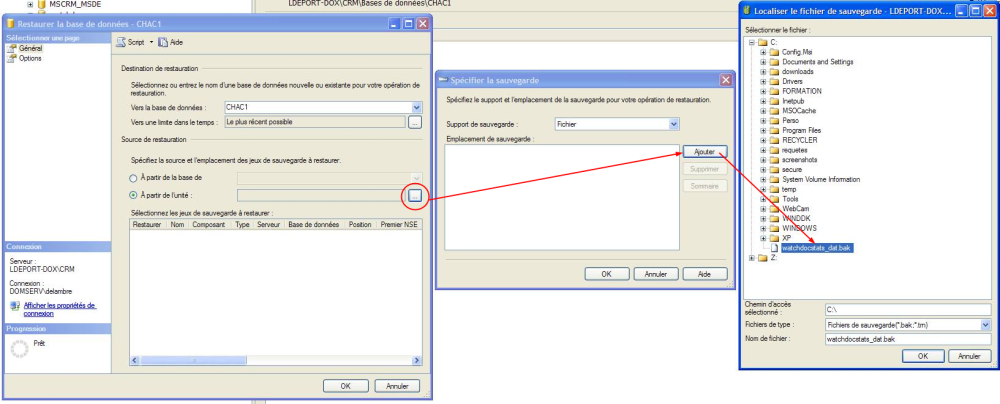The height and width of the screenshot is (404, 1000).
Task: Click the 'Nom de fichier' input field
Action: 907,340
